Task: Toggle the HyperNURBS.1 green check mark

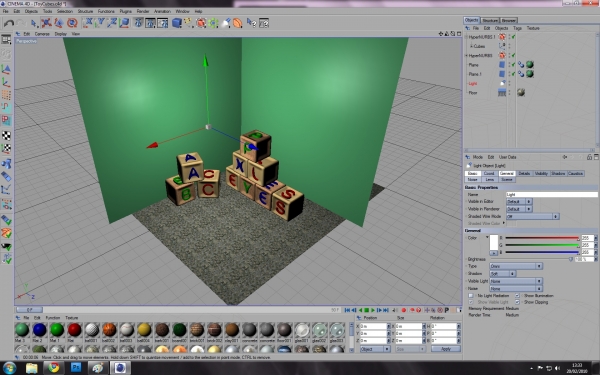Action: (x=514, y=37)
